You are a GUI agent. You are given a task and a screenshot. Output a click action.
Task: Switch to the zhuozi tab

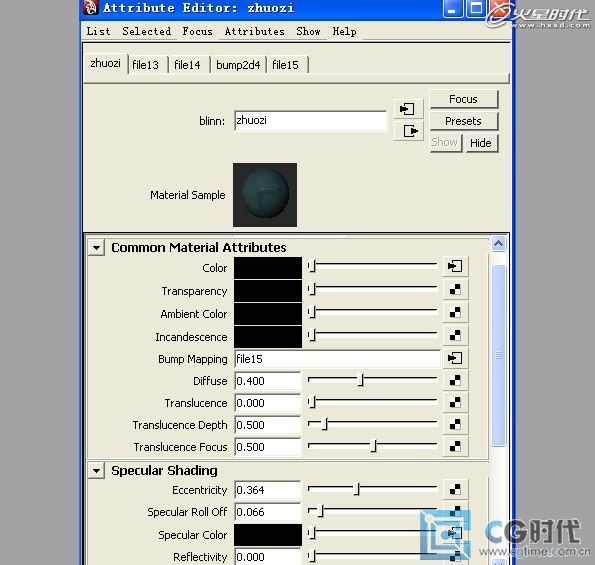tap(105, 63)
